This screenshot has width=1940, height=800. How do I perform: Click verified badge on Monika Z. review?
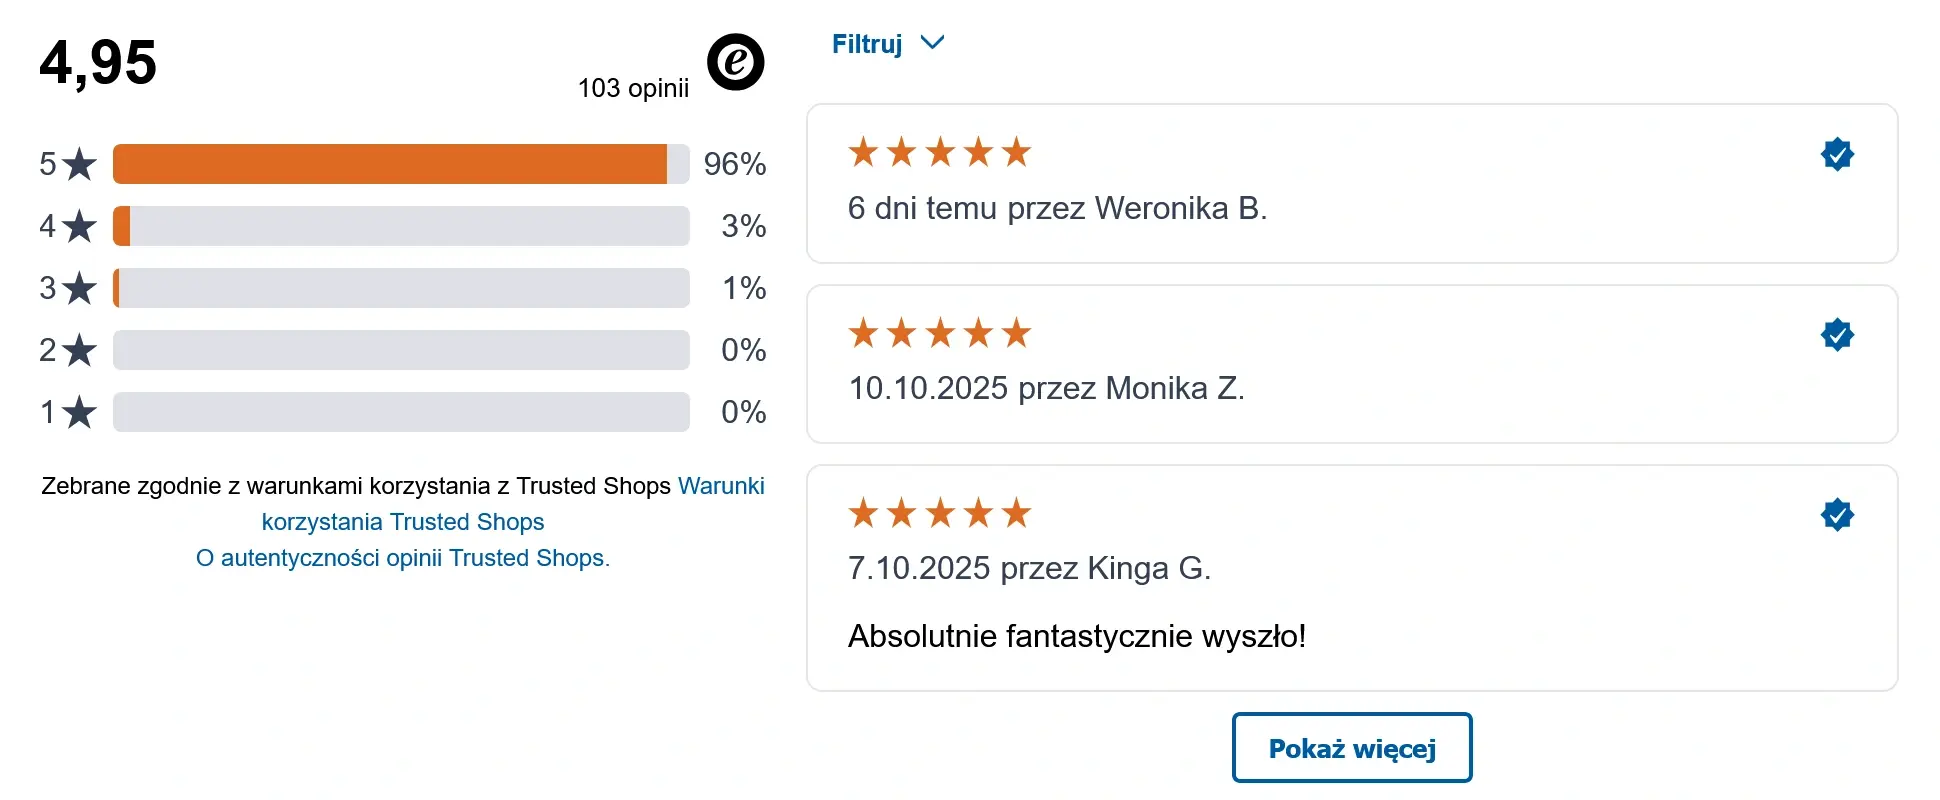[1837, 334]
